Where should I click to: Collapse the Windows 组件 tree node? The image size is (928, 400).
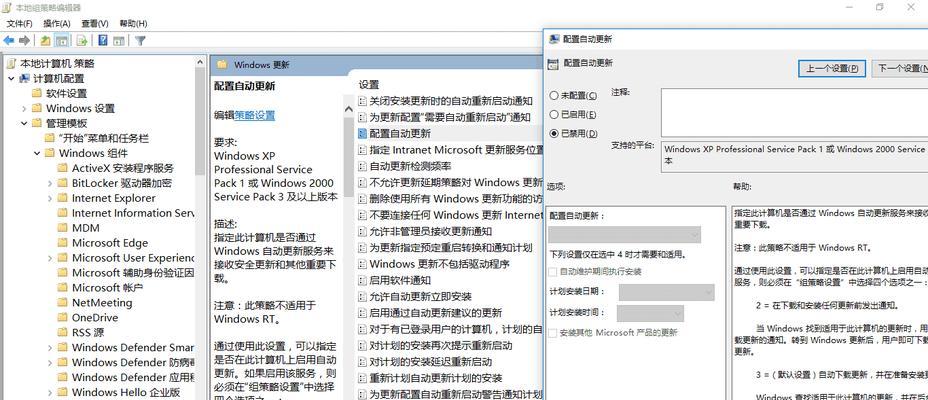(37, 153)
